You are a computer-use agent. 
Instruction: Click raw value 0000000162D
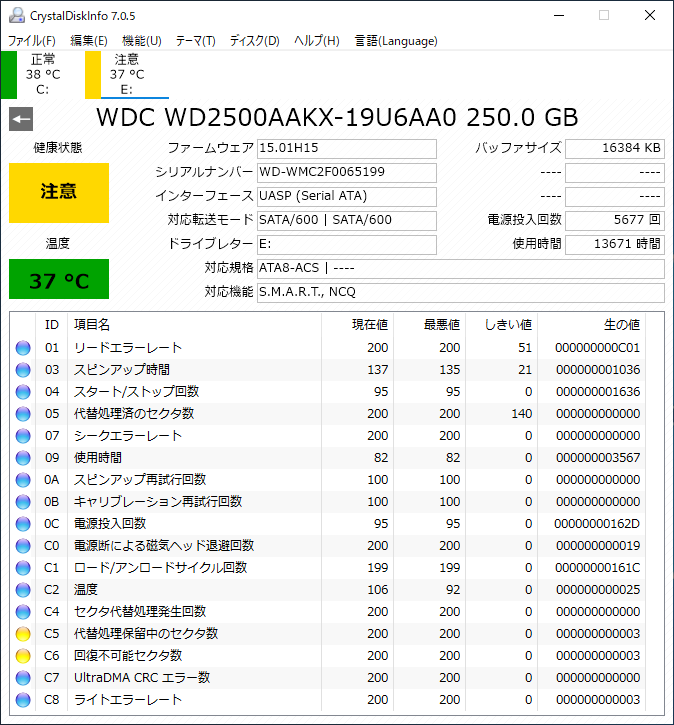(x=597, y=524)
